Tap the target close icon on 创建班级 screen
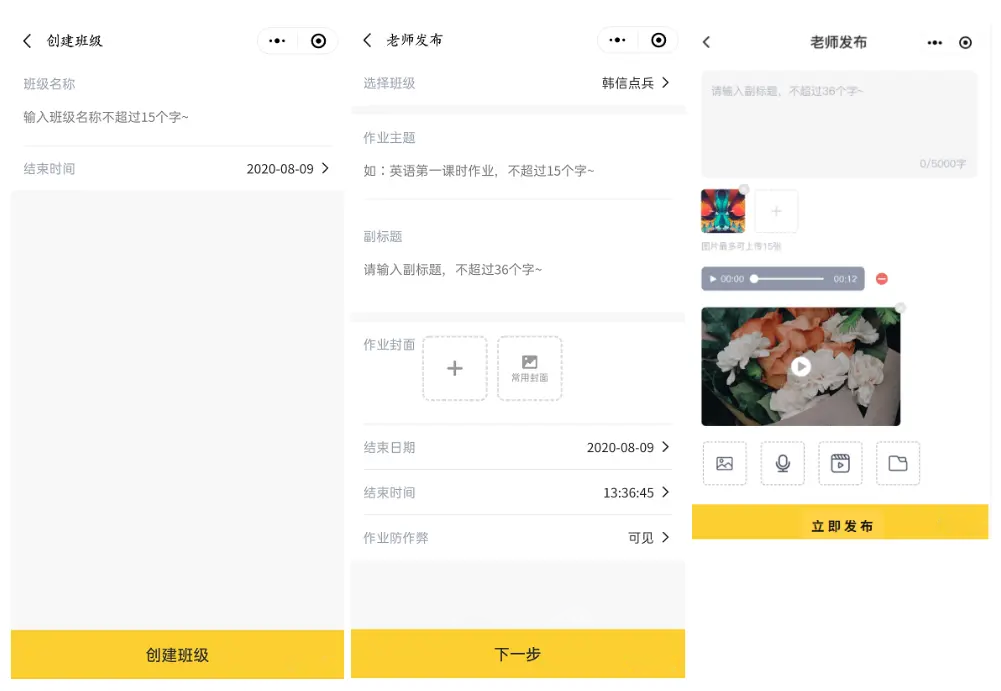The image size is (1001, 691). pos(318,41)
